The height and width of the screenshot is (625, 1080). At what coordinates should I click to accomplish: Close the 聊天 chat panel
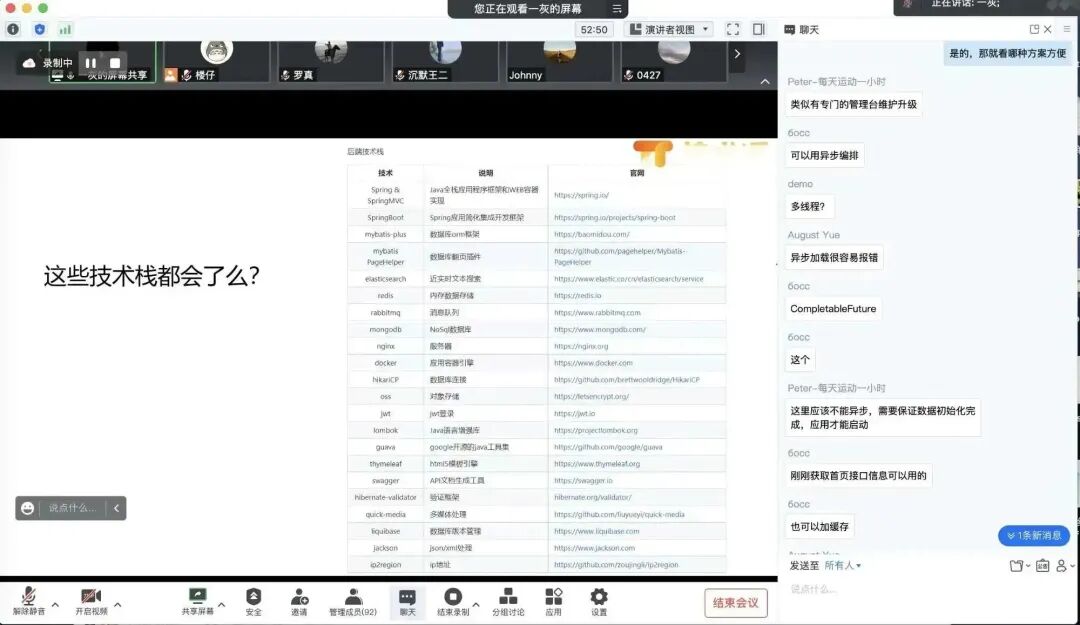[x=1048, y=29]
